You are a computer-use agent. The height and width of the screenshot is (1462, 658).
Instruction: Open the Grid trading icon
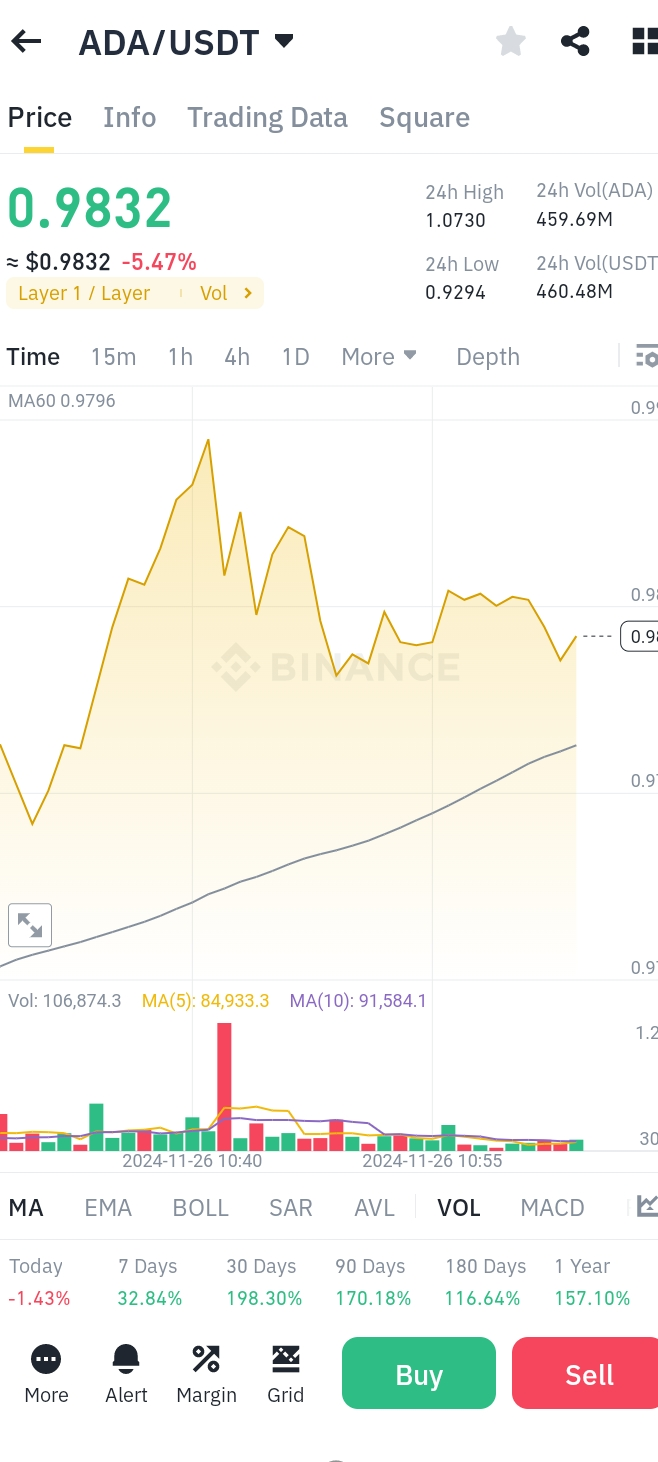pyautogui.click(x=285, y=1359)
